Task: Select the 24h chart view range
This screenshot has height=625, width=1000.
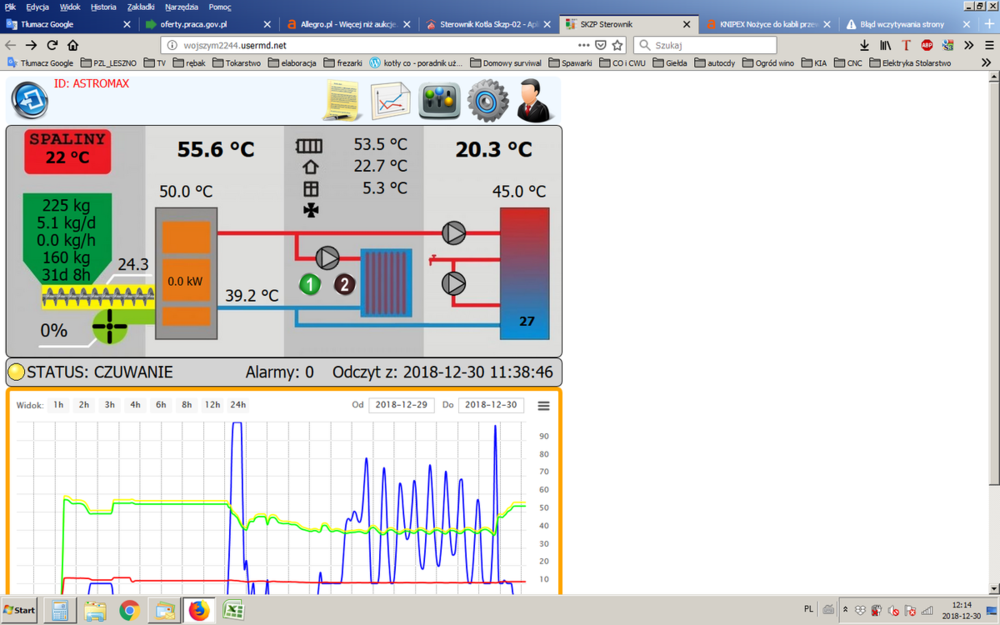Action: pyautogui.click(x=238, y=405)
